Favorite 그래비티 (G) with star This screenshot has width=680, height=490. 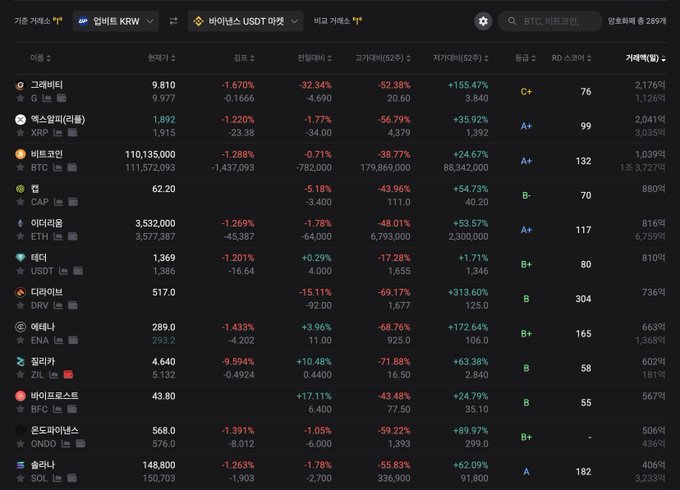[20, 98]
